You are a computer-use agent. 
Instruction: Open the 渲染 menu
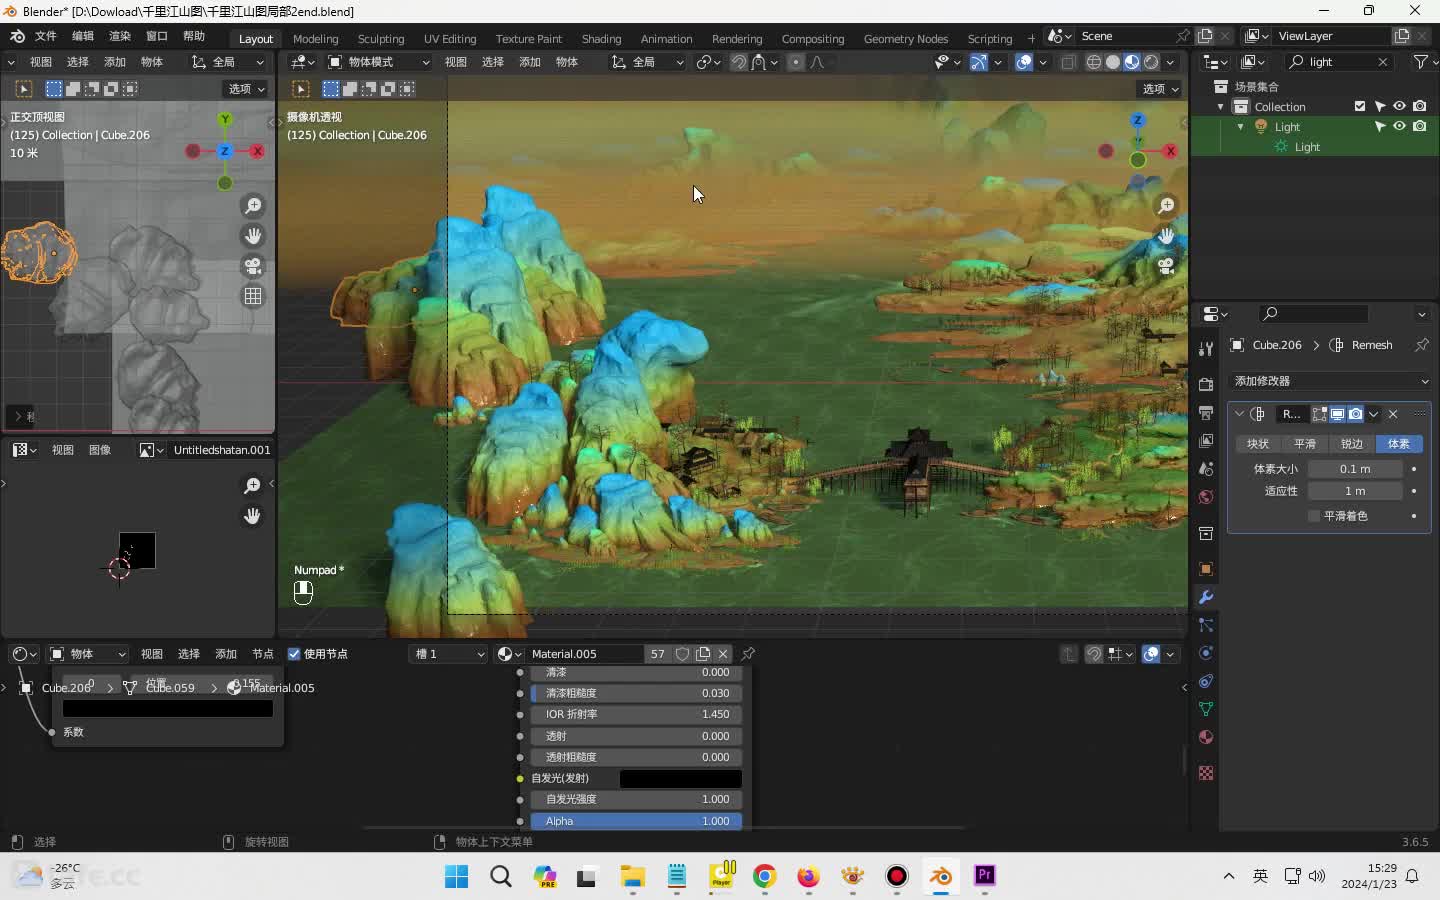coord(120,36)
